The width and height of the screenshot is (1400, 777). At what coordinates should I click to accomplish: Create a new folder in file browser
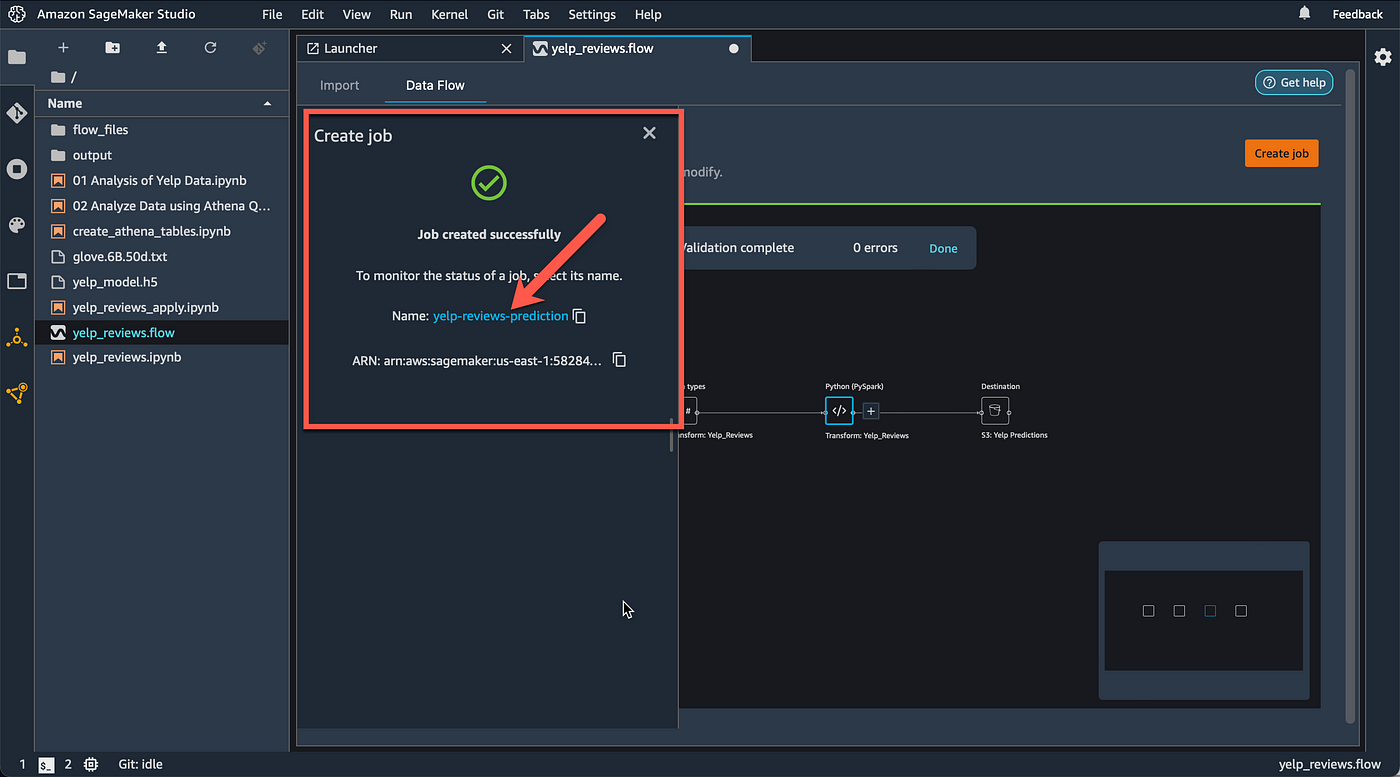click(112, 48)
